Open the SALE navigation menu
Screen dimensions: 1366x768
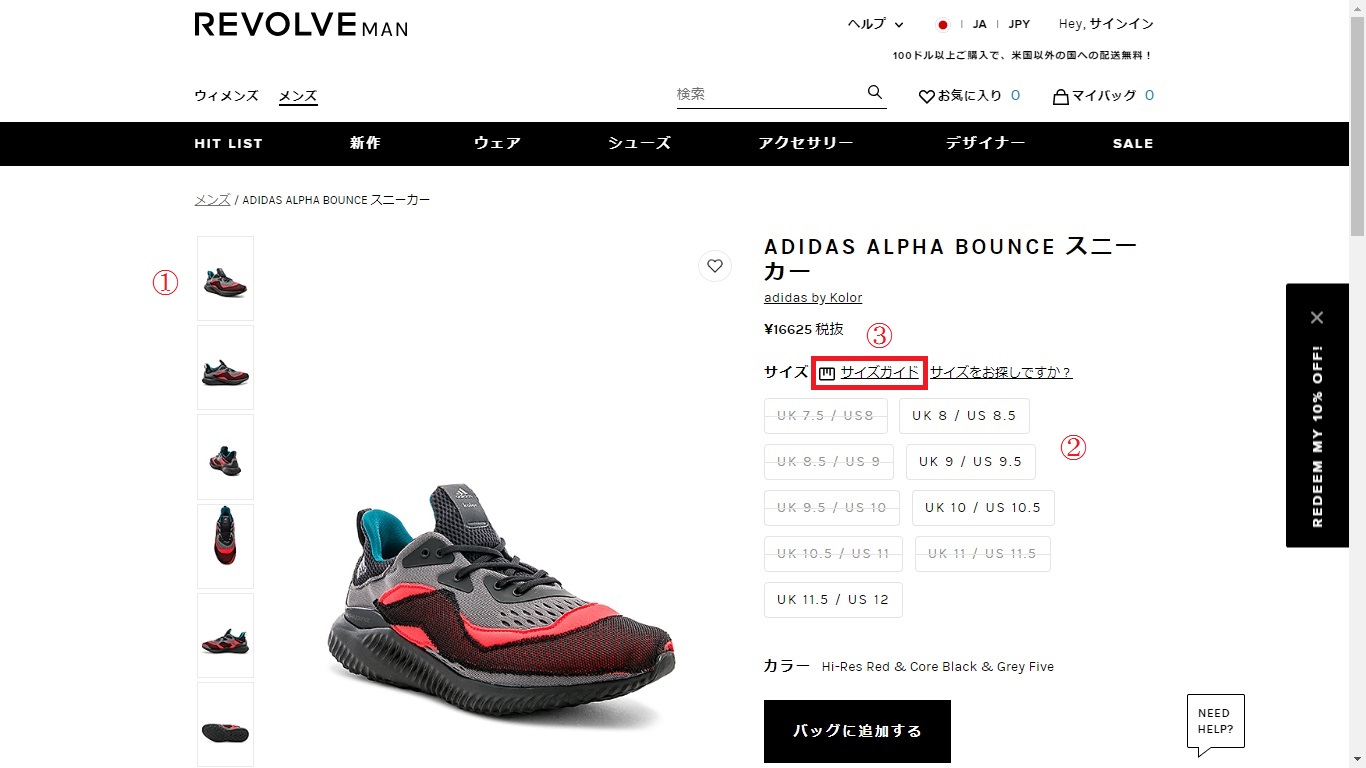point(1133,144)
